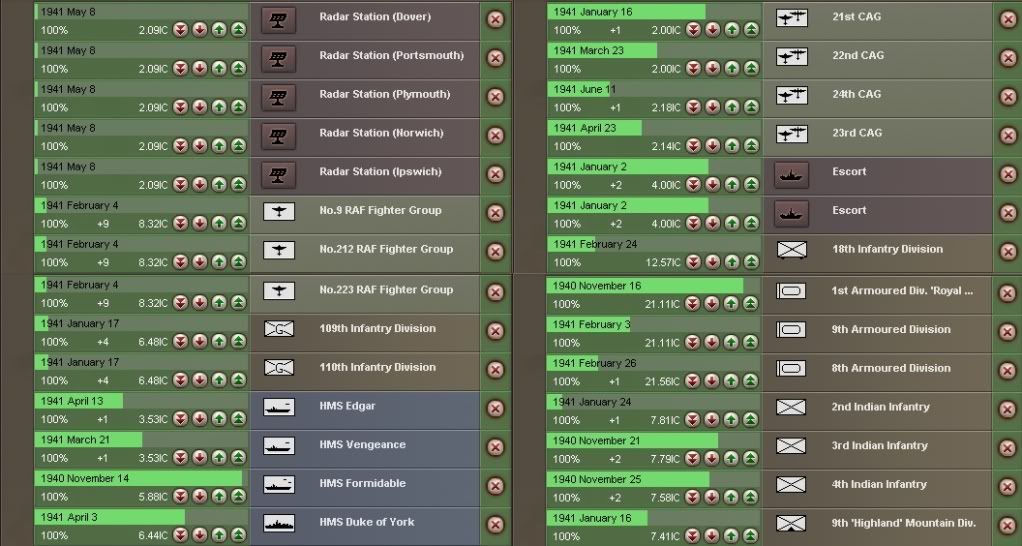Image resolution: width=1022 pixels, height=546 pixels.
Task: Move 23rd CAG to top of queue
Action: coord(752,146)
